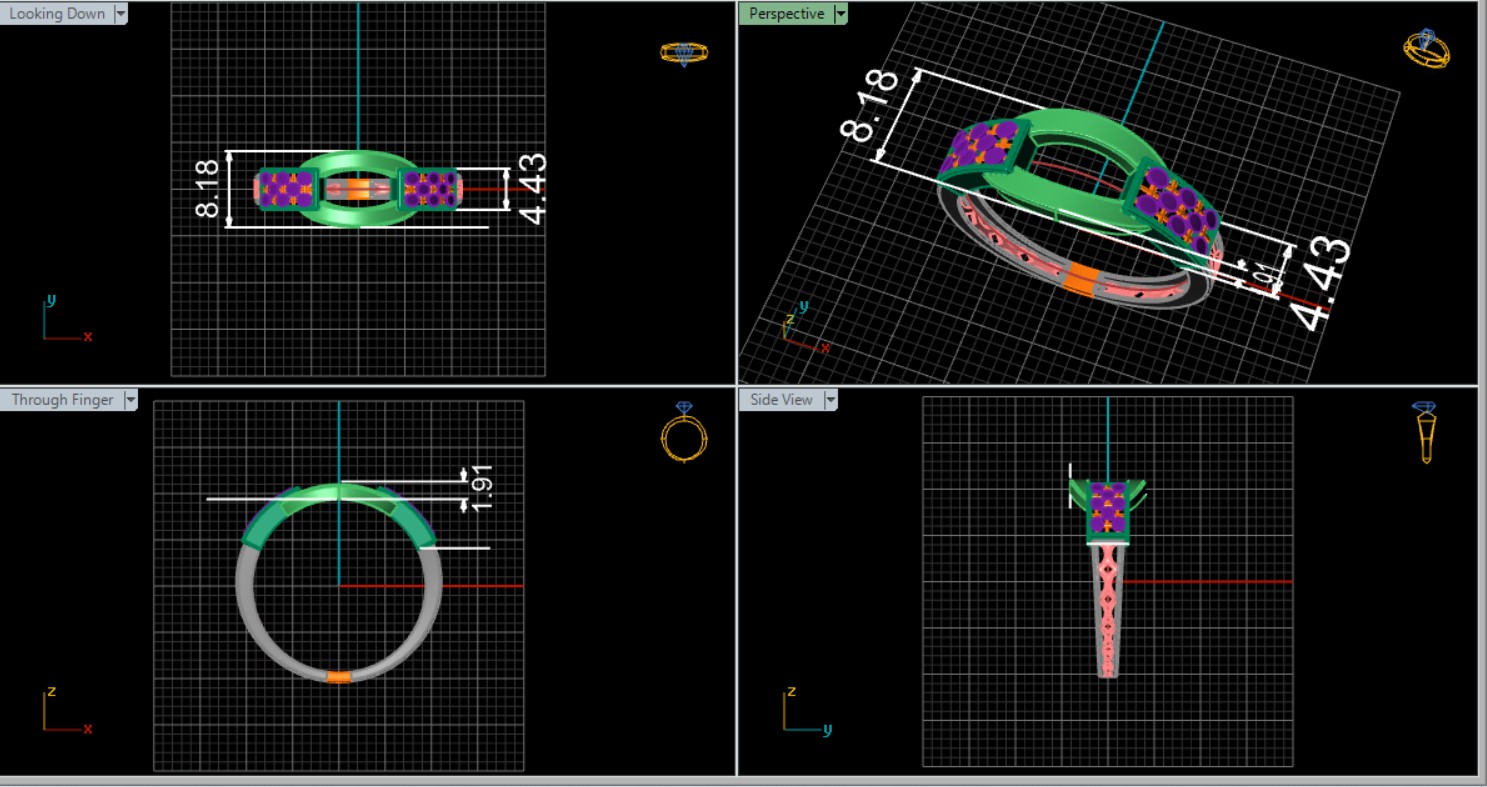The height and width of the screenshot is (787, 1487).
Task: Expand the Side View viewport dropdown arrow
Action: pyautogui.click(x=829, y=400)
